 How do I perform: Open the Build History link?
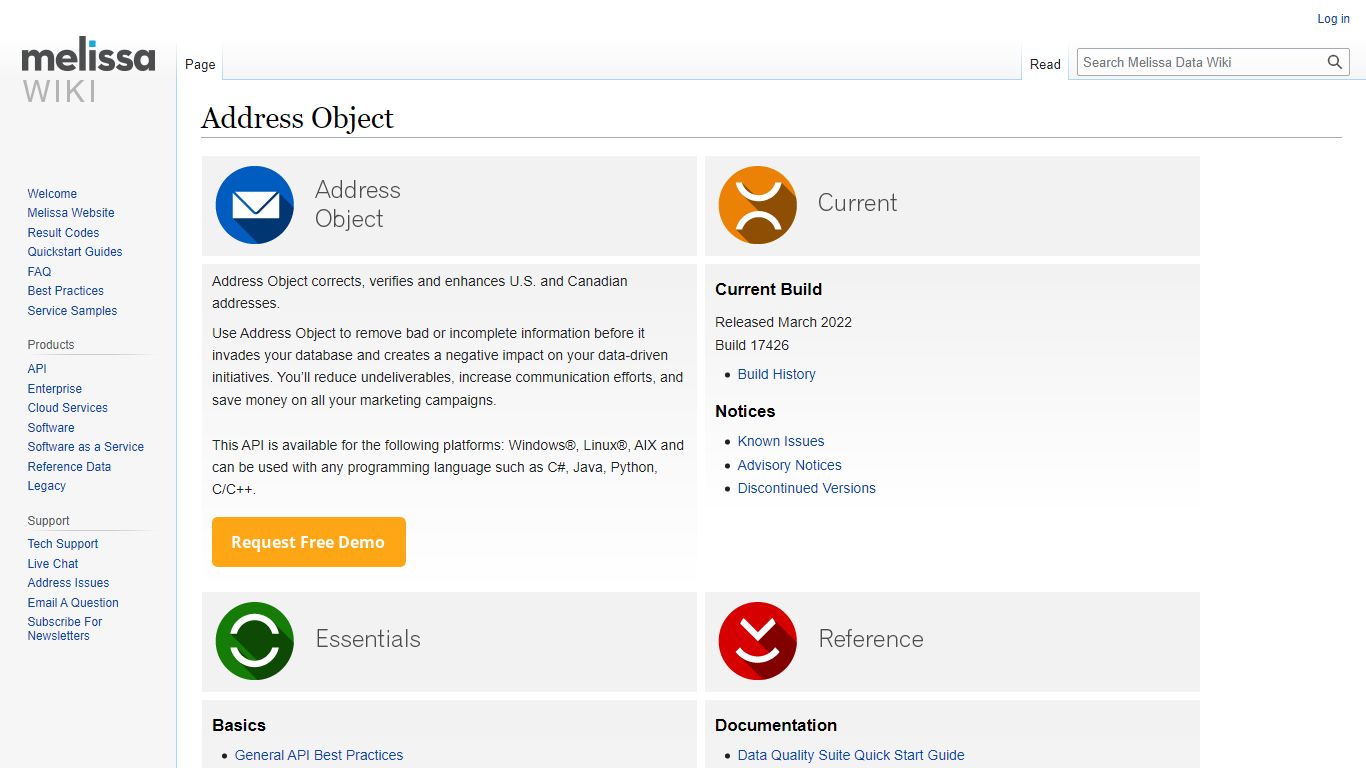pyautogui.click(x=776, y=374)
